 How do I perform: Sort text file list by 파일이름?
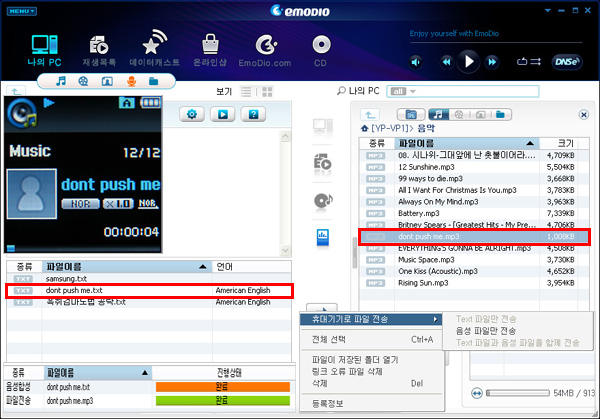[127, 267]
